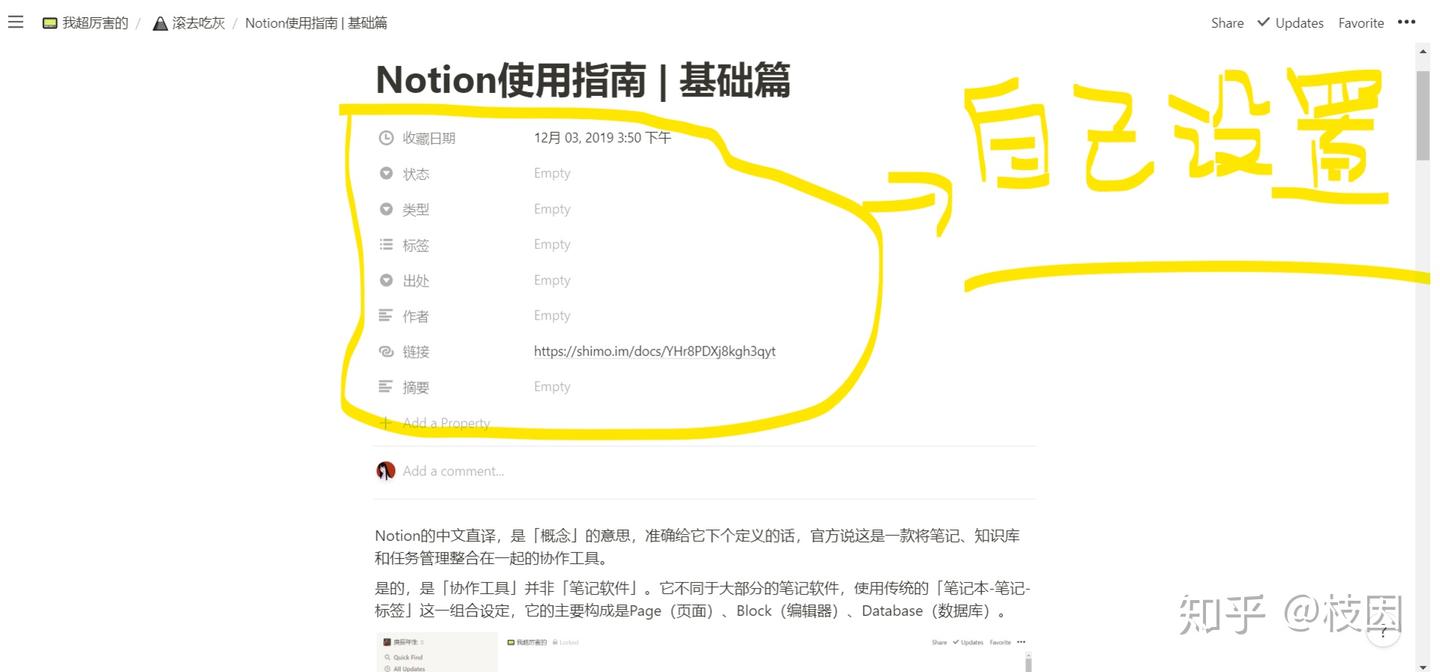Click the triangle icon beside 滚去吃灰
The image size is (1440, 672).
tap(160, 22)
